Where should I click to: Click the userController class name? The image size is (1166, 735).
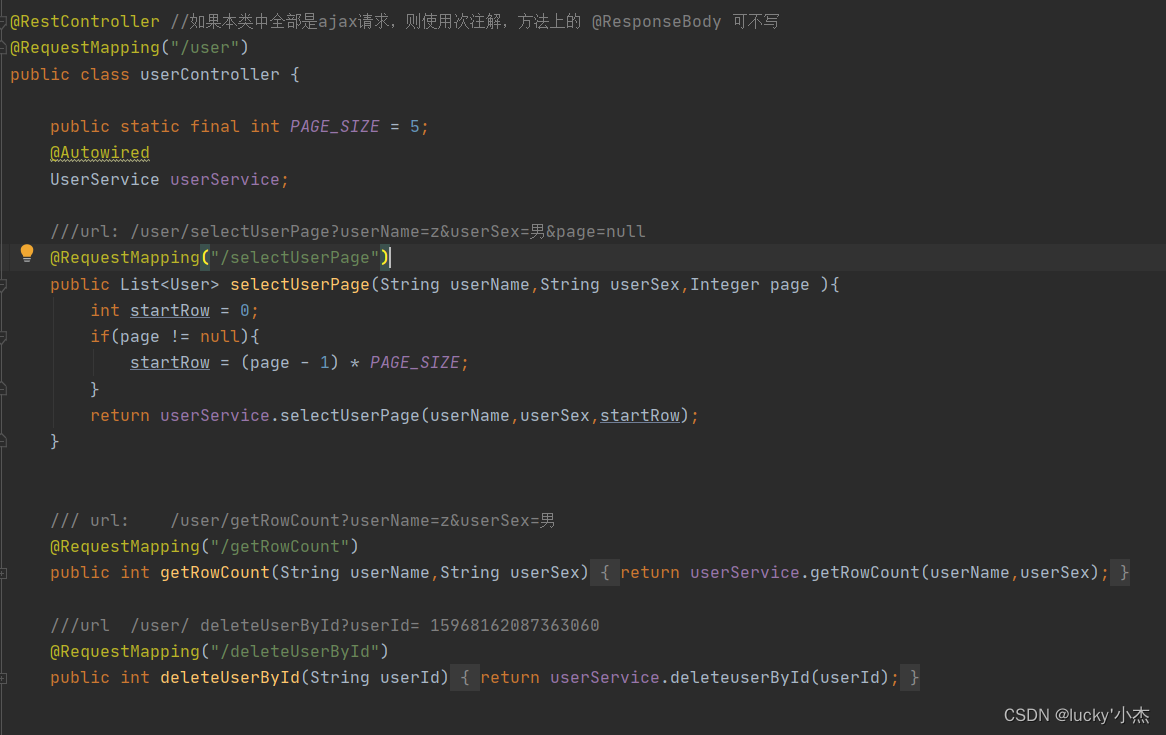coord(210,74)
